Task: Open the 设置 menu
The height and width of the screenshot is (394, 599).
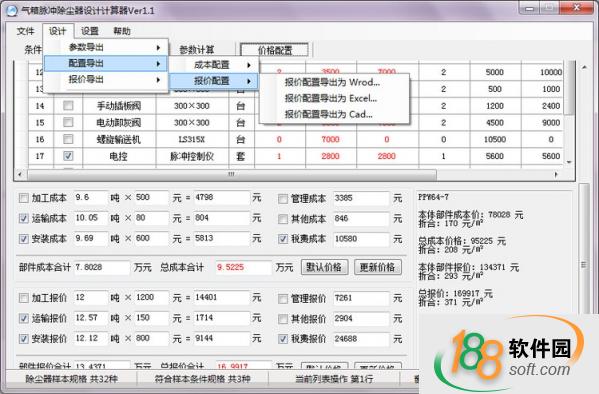Action: 90,31
